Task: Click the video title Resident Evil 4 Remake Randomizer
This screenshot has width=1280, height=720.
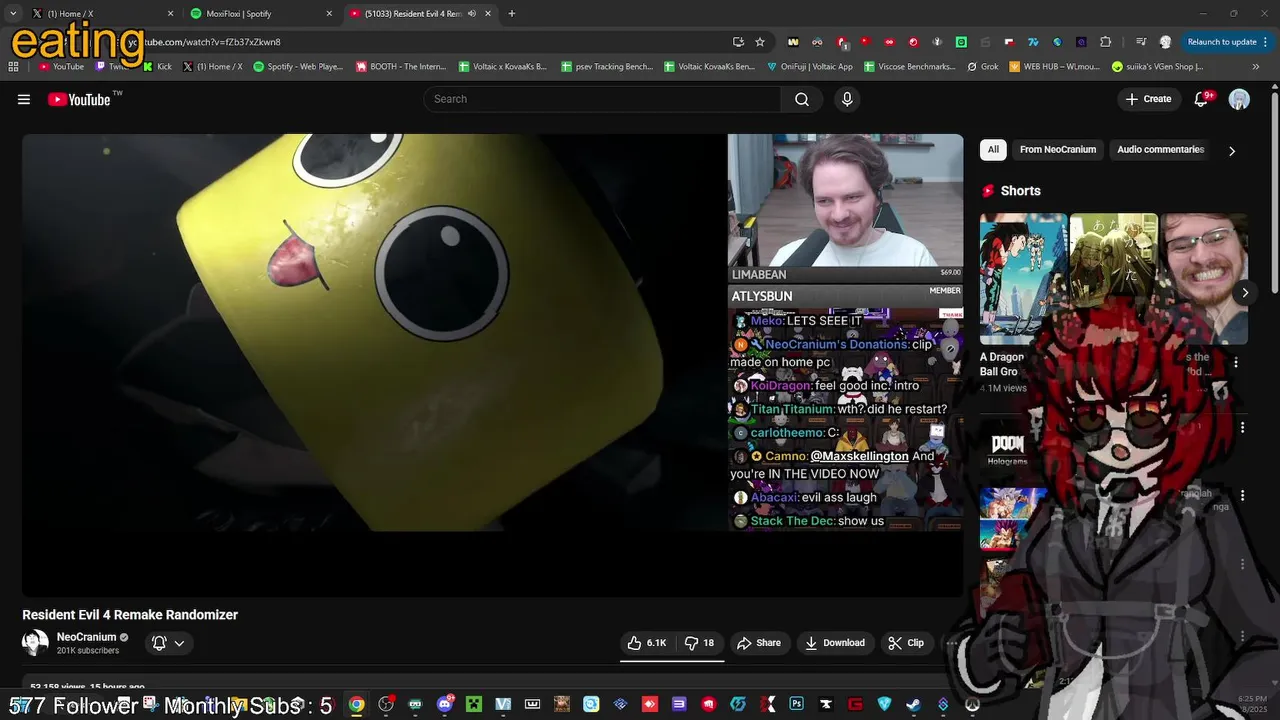Action: (130, 615)
